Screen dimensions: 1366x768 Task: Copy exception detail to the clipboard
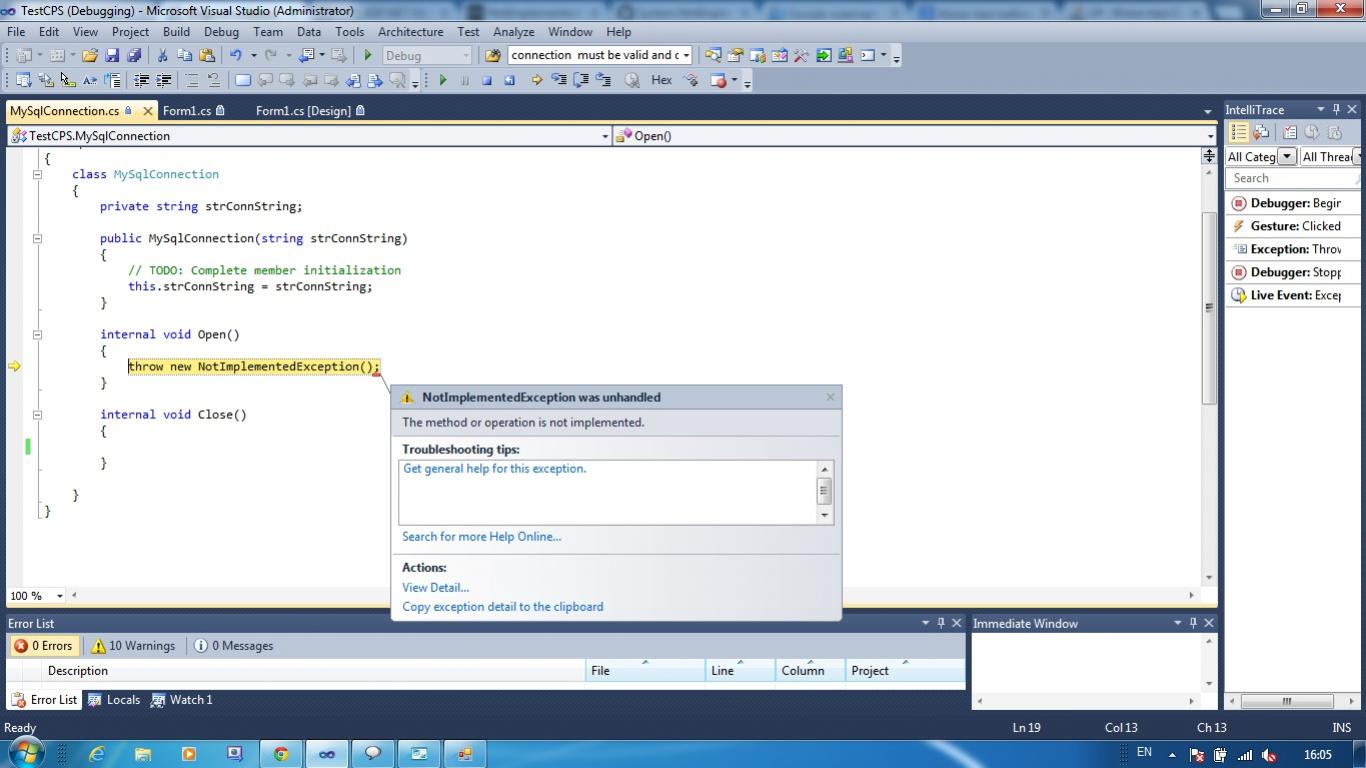(502, 607)
